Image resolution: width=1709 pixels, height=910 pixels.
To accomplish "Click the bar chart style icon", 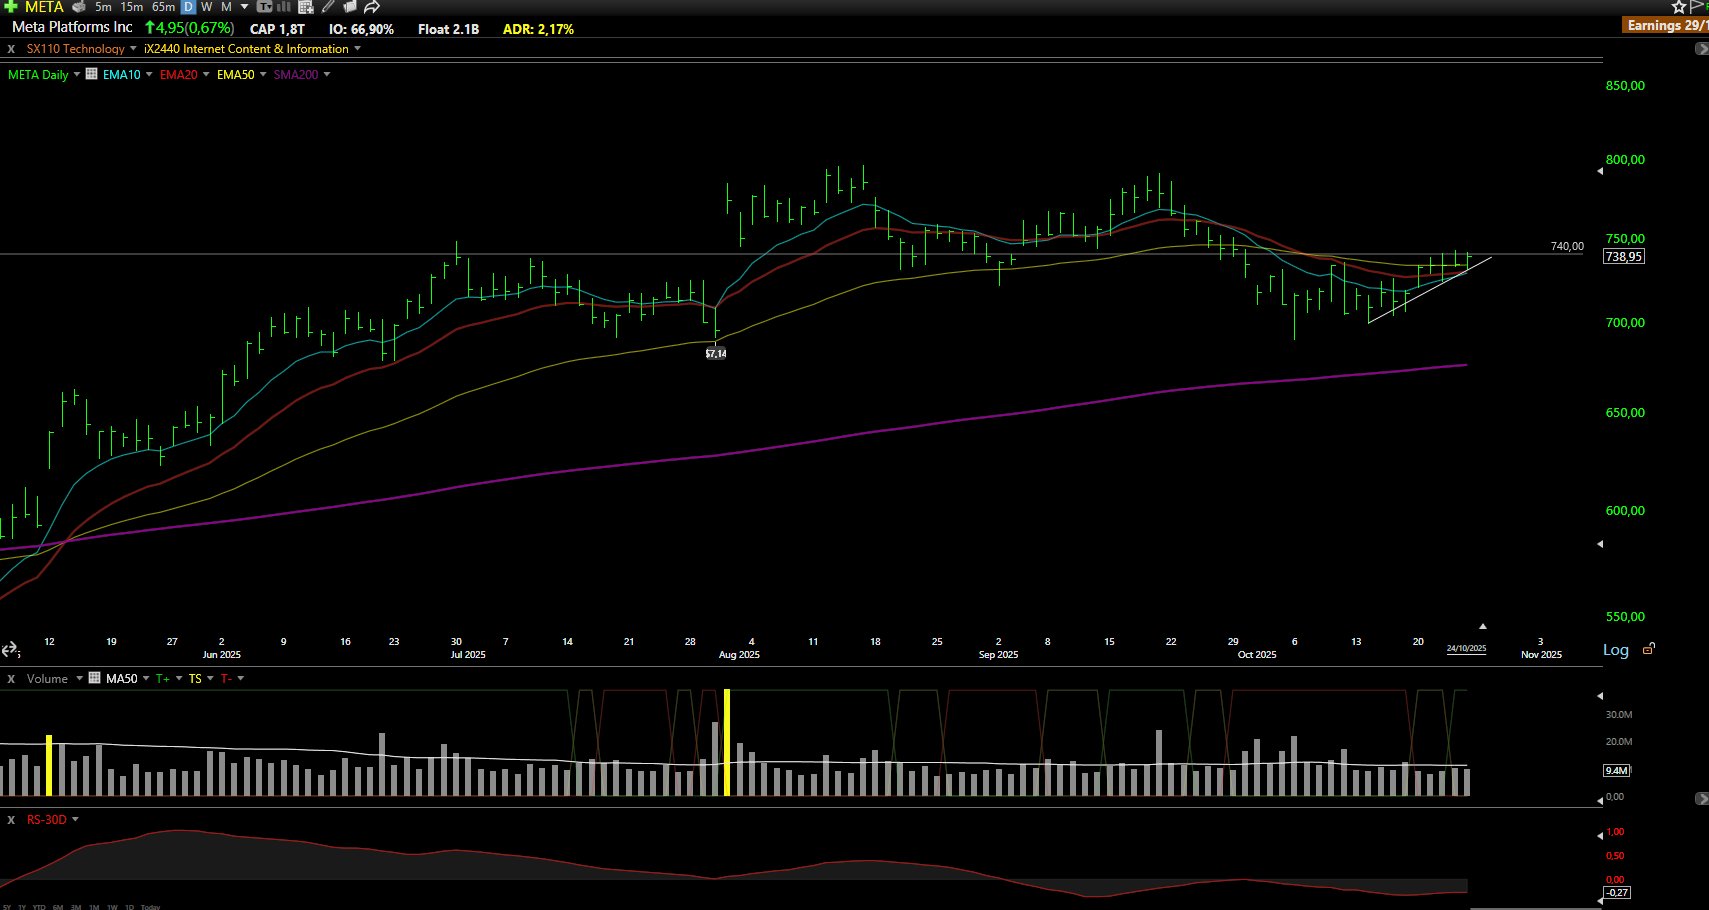I will (284, 6).
